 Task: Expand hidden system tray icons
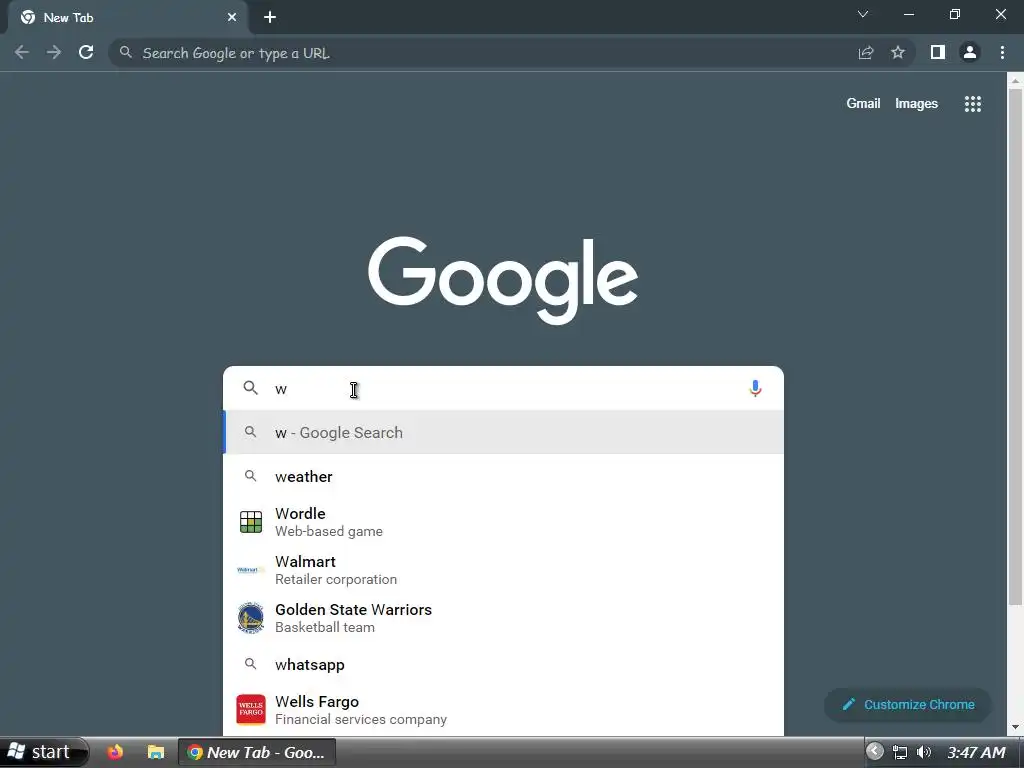[875, 752]
